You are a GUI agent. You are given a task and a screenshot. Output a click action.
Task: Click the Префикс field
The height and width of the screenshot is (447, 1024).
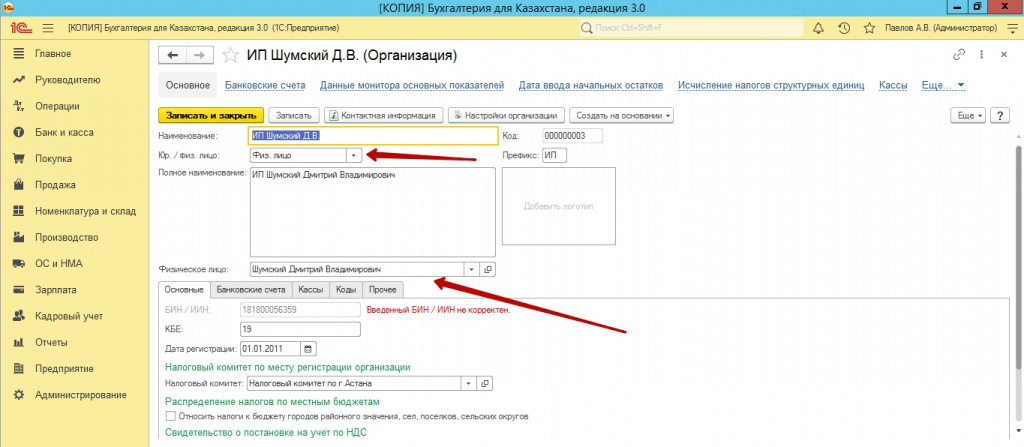pos(554,156)
